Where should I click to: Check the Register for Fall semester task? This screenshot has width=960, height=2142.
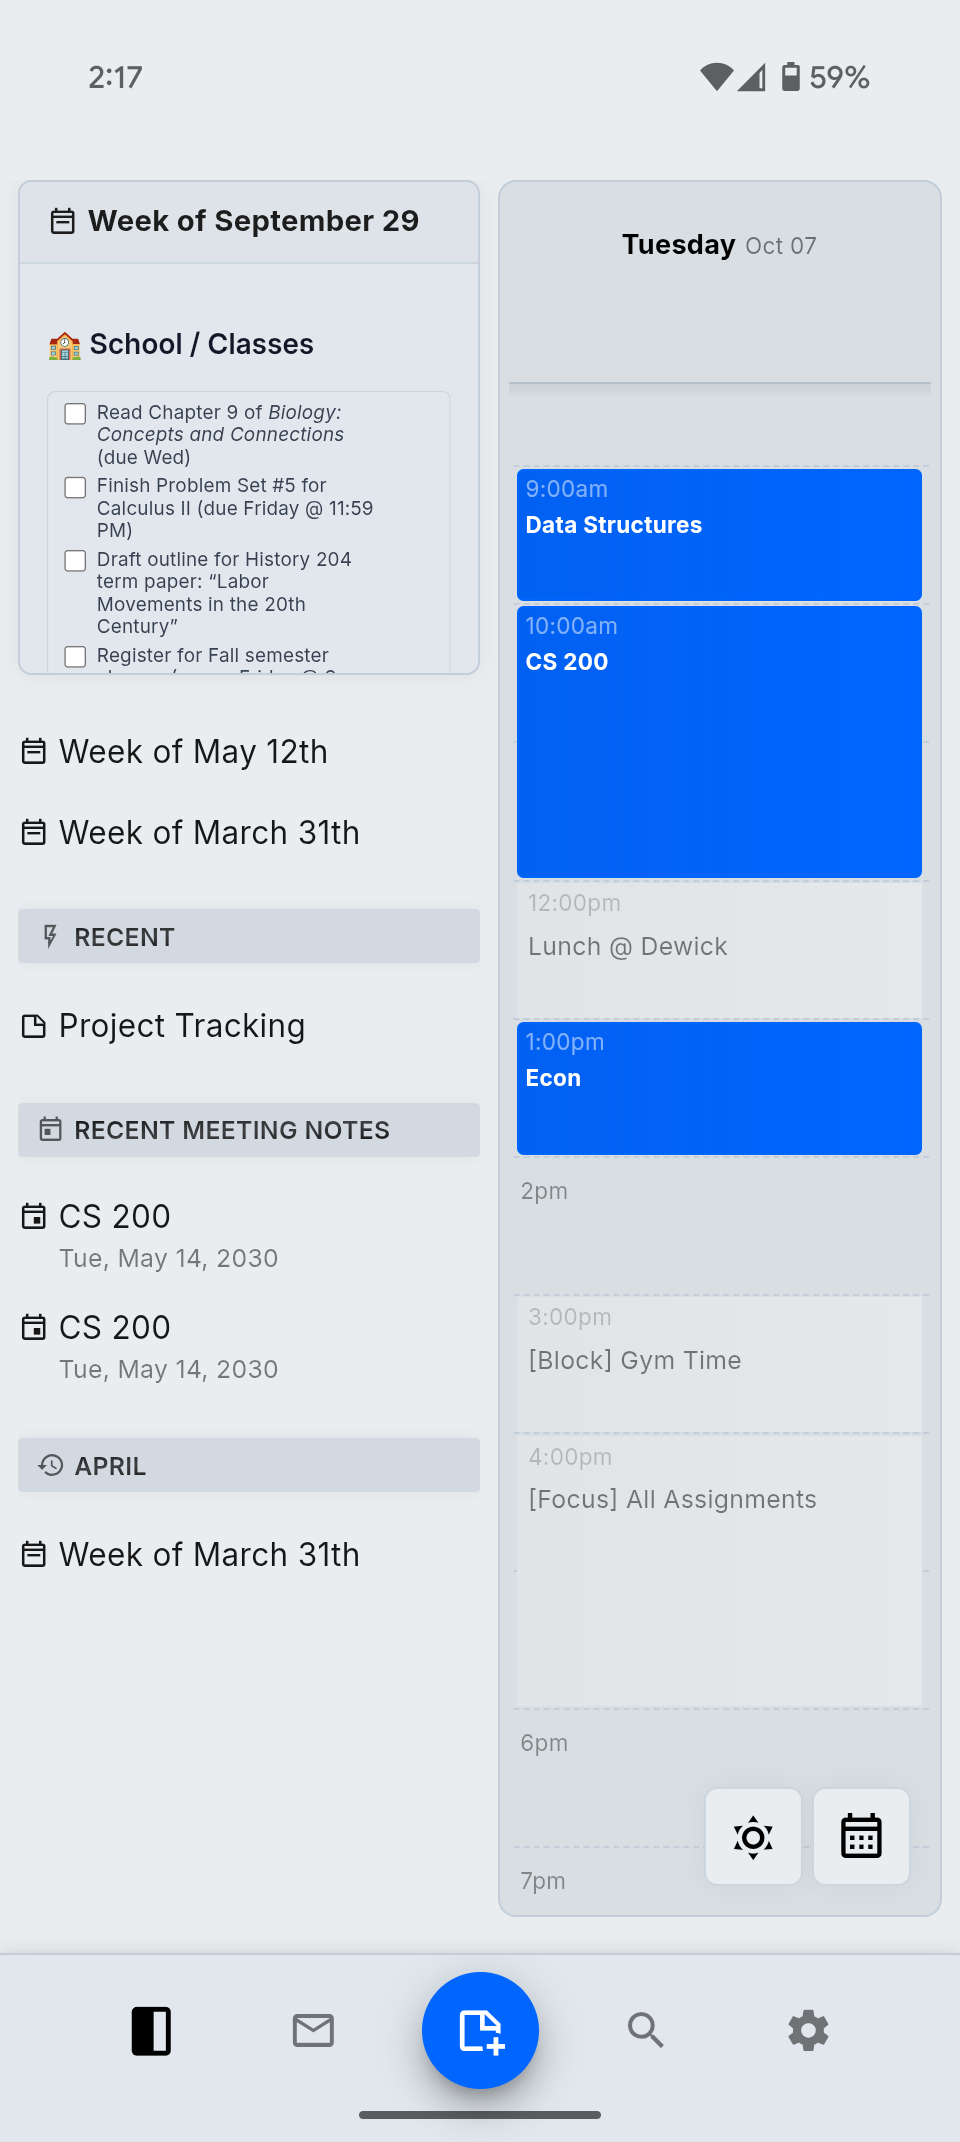tap(75, 656)
